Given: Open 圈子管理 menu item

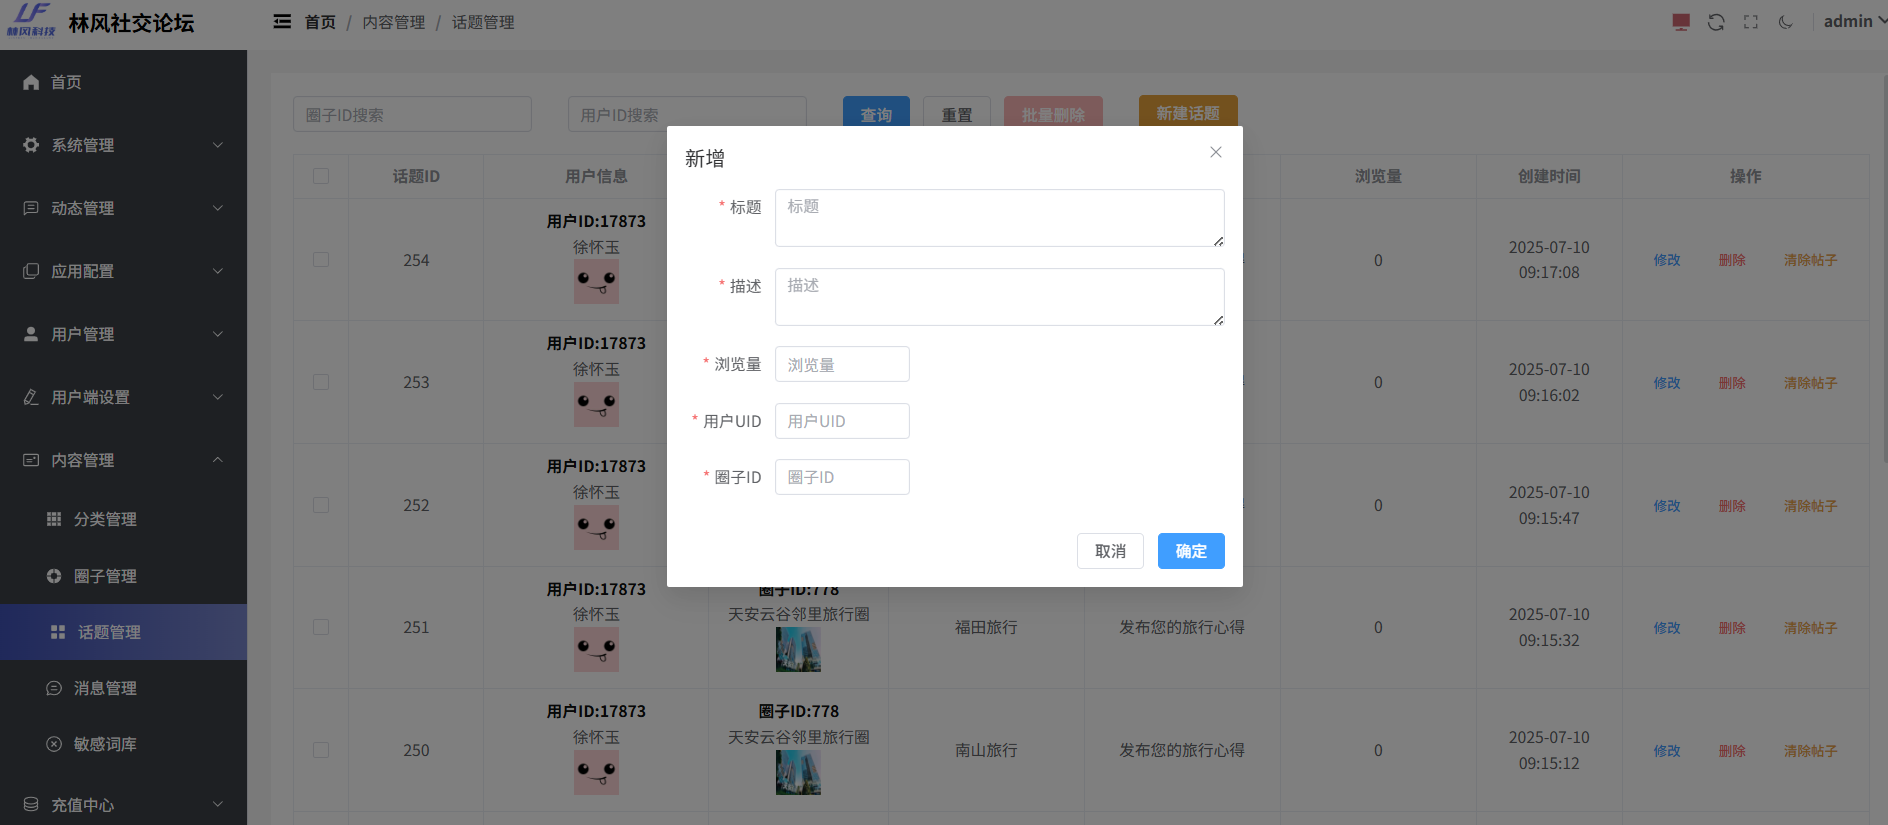Looking at the screenshot, I should point(123,576).
